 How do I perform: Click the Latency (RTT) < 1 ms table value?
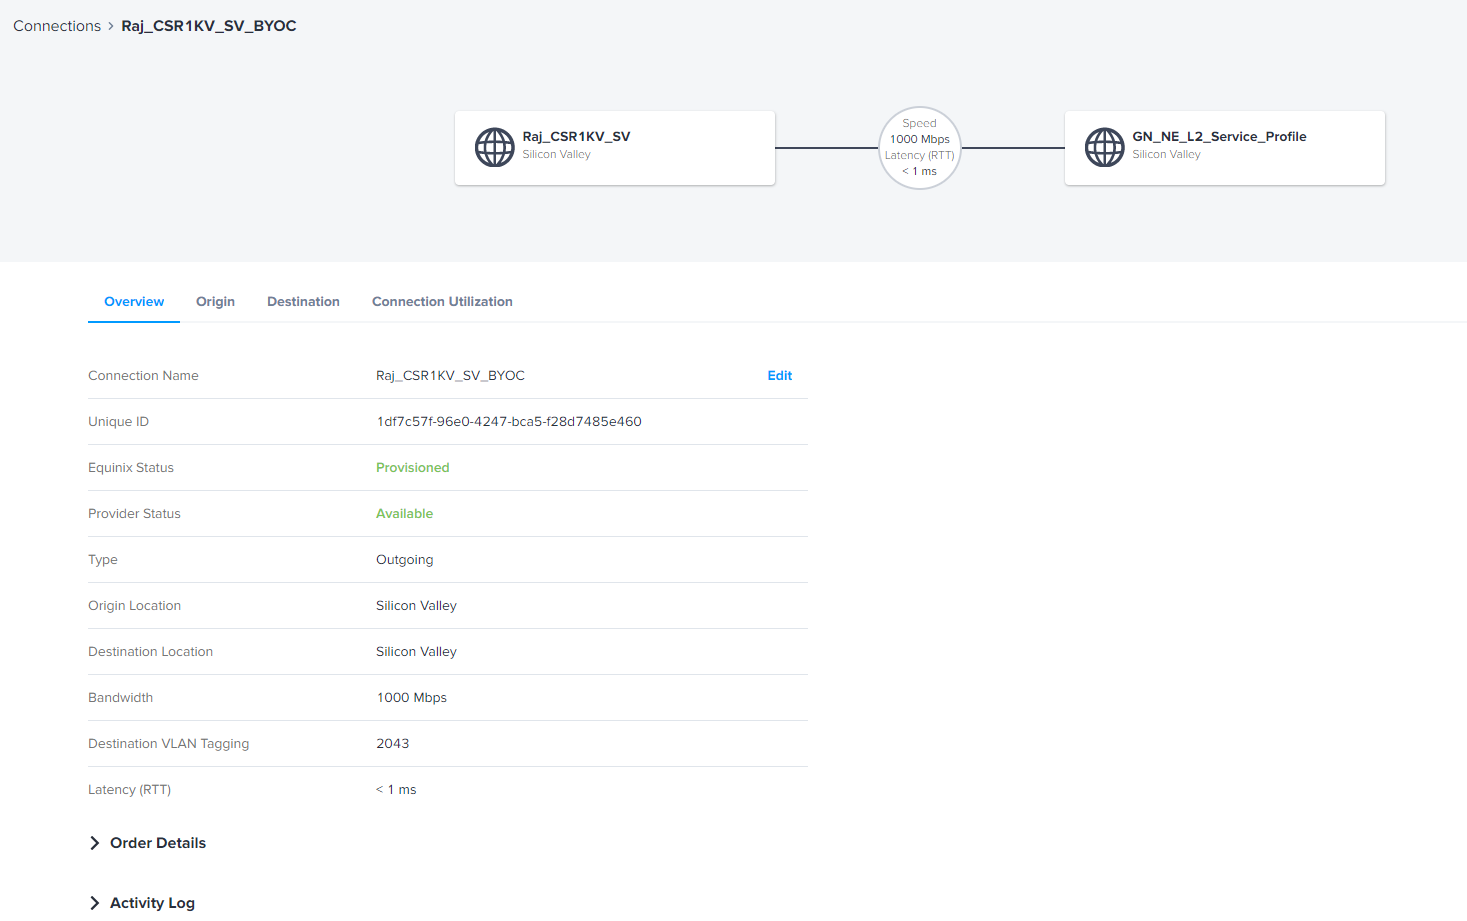[x=396, y=790]
